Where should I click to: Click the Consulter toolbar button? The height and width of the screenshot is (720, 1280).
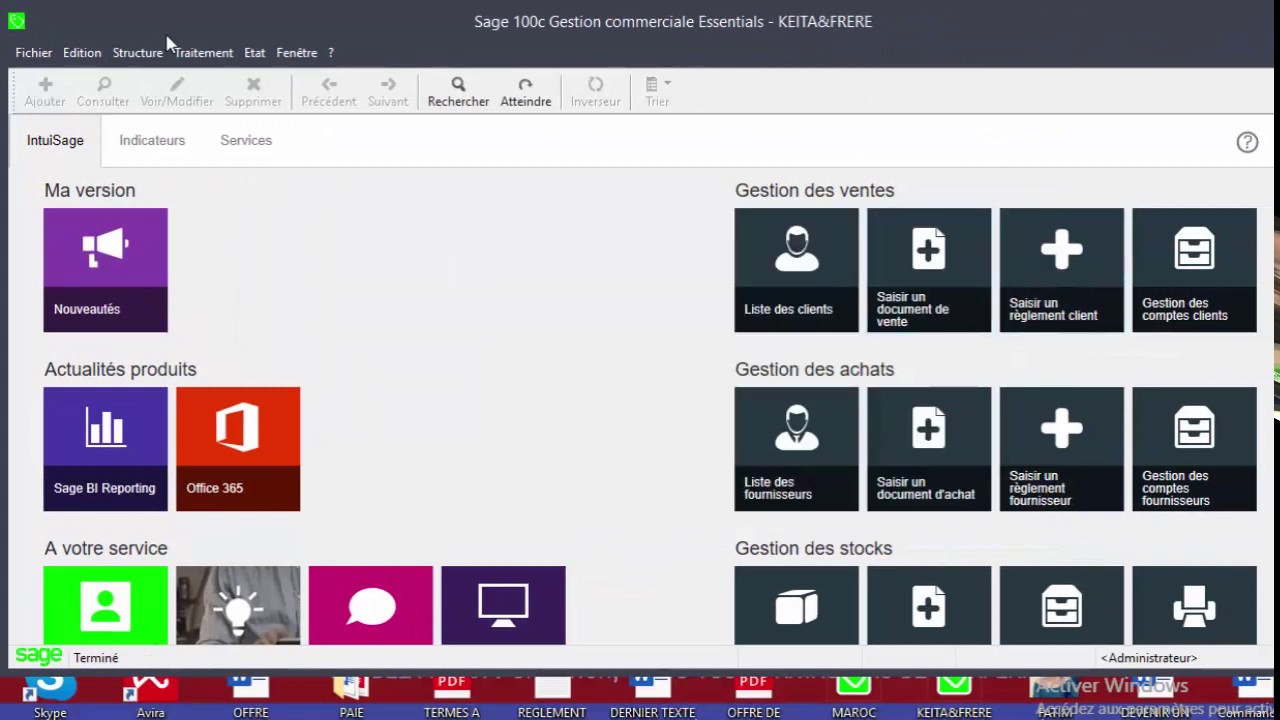point(103,92)
